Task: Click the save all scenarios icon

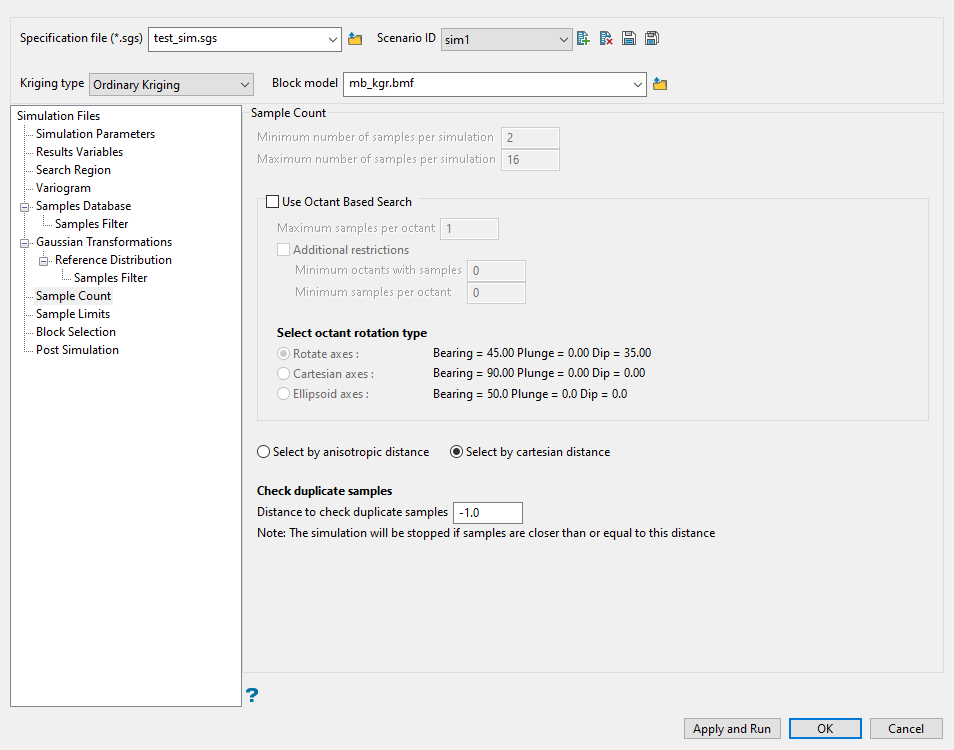Action: (652, 39)
